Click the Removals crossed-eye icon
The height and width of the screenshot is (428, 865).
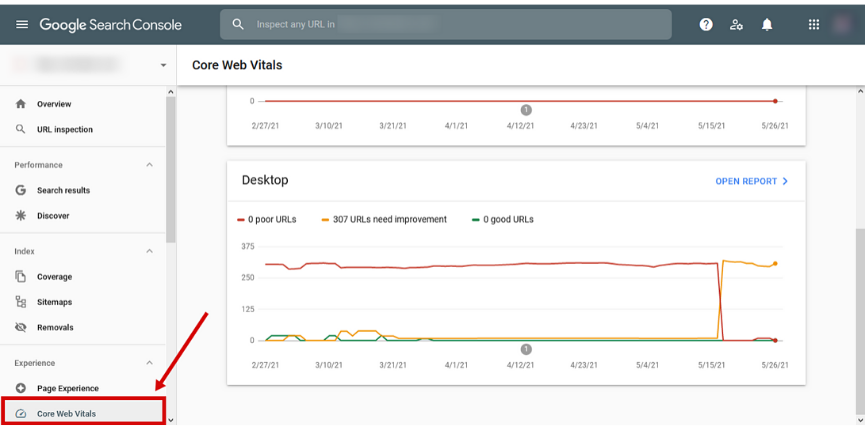(x=20, y=327)
